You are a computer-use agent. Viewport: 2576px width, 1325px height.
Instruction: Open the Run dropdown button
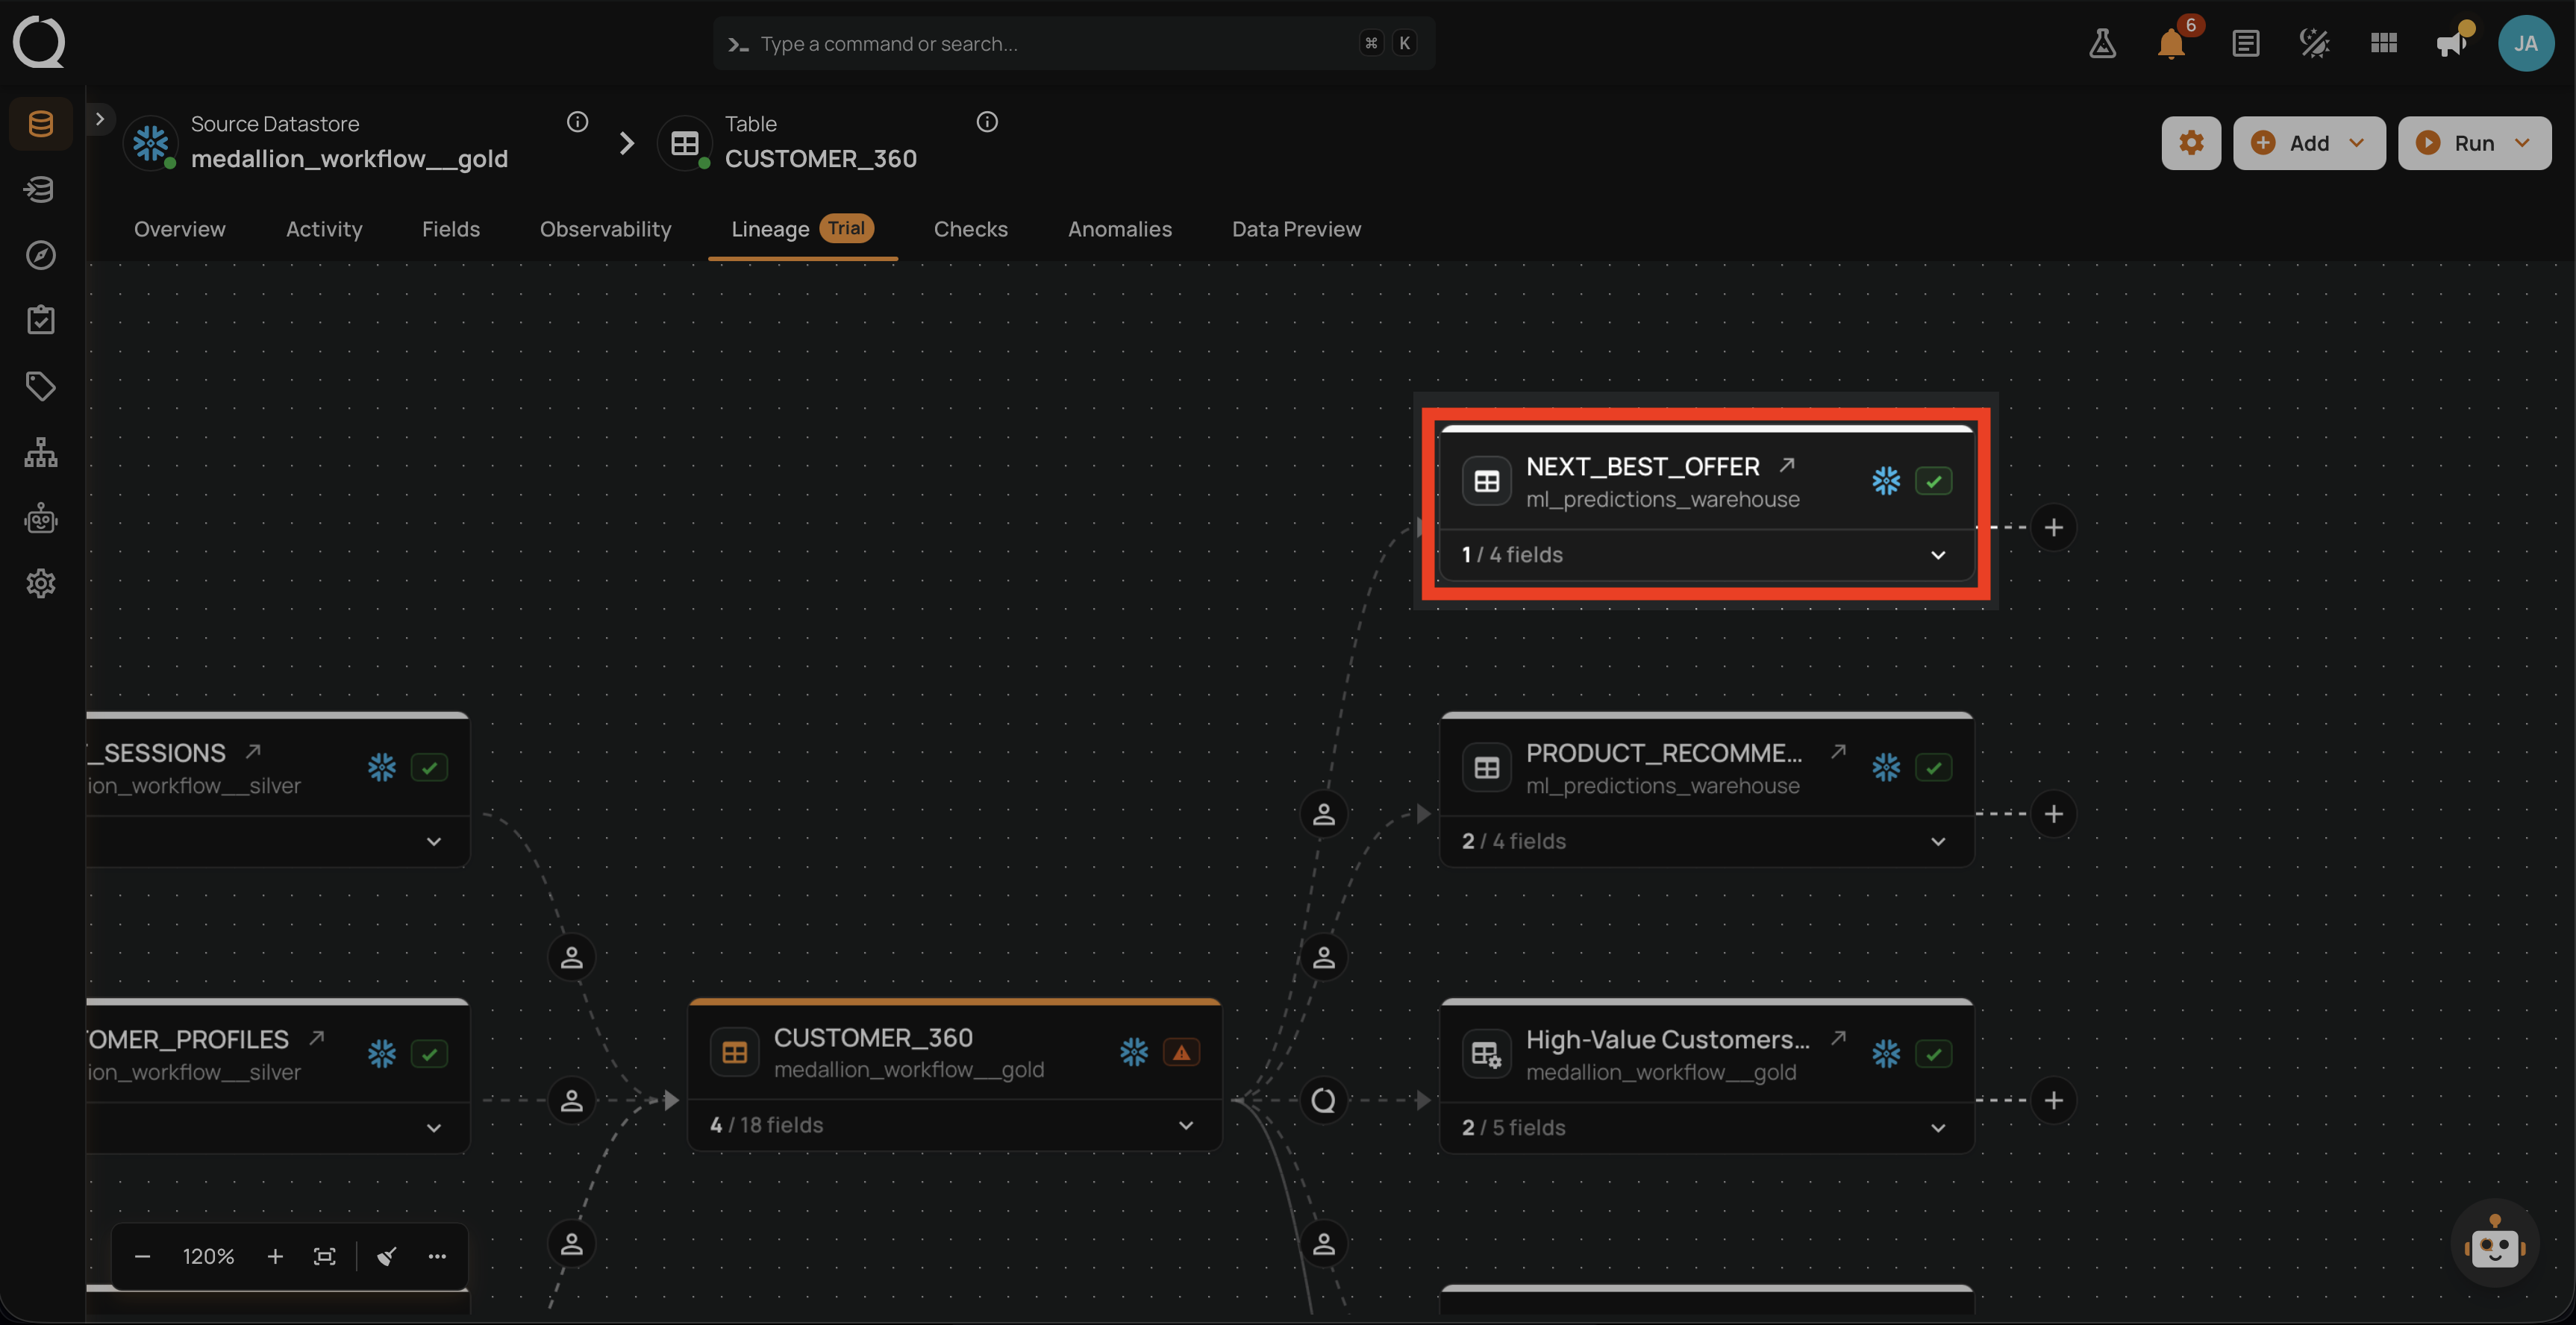[2474, 143]
